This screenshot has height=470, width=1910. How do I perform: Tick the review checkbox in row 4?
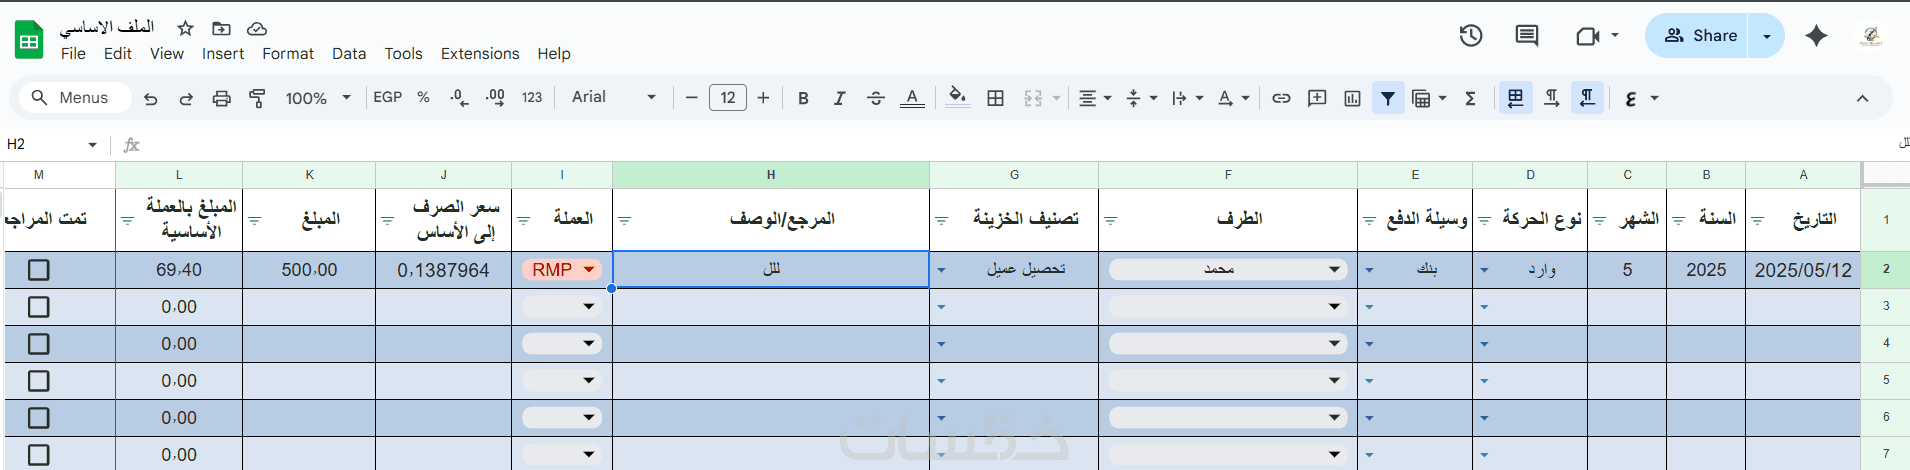(39, 344)
